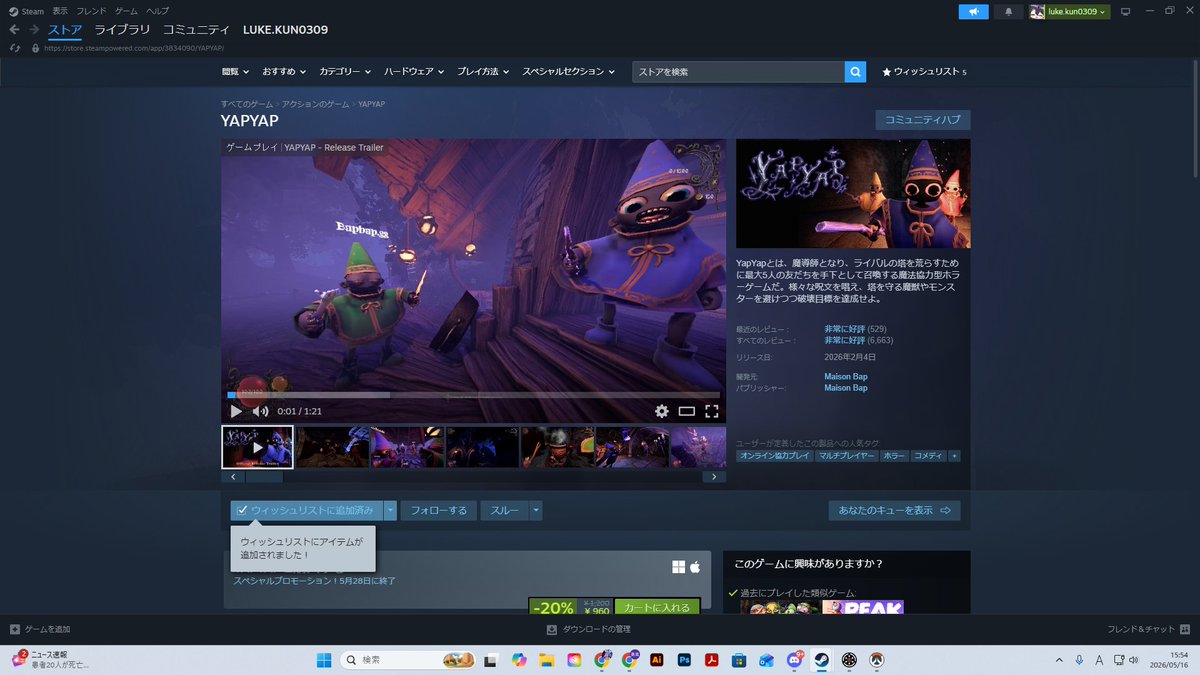Play the YAPYAP release trailer
Viewport: 1200px width, 675px height.
tap(236, 411)
